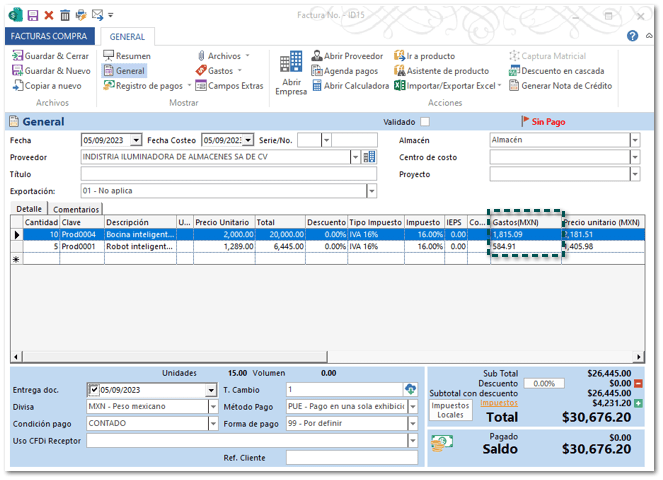Select the Comentarios tab
The height and width of the screenshot is (480, 663).
[x=76, y=209]
